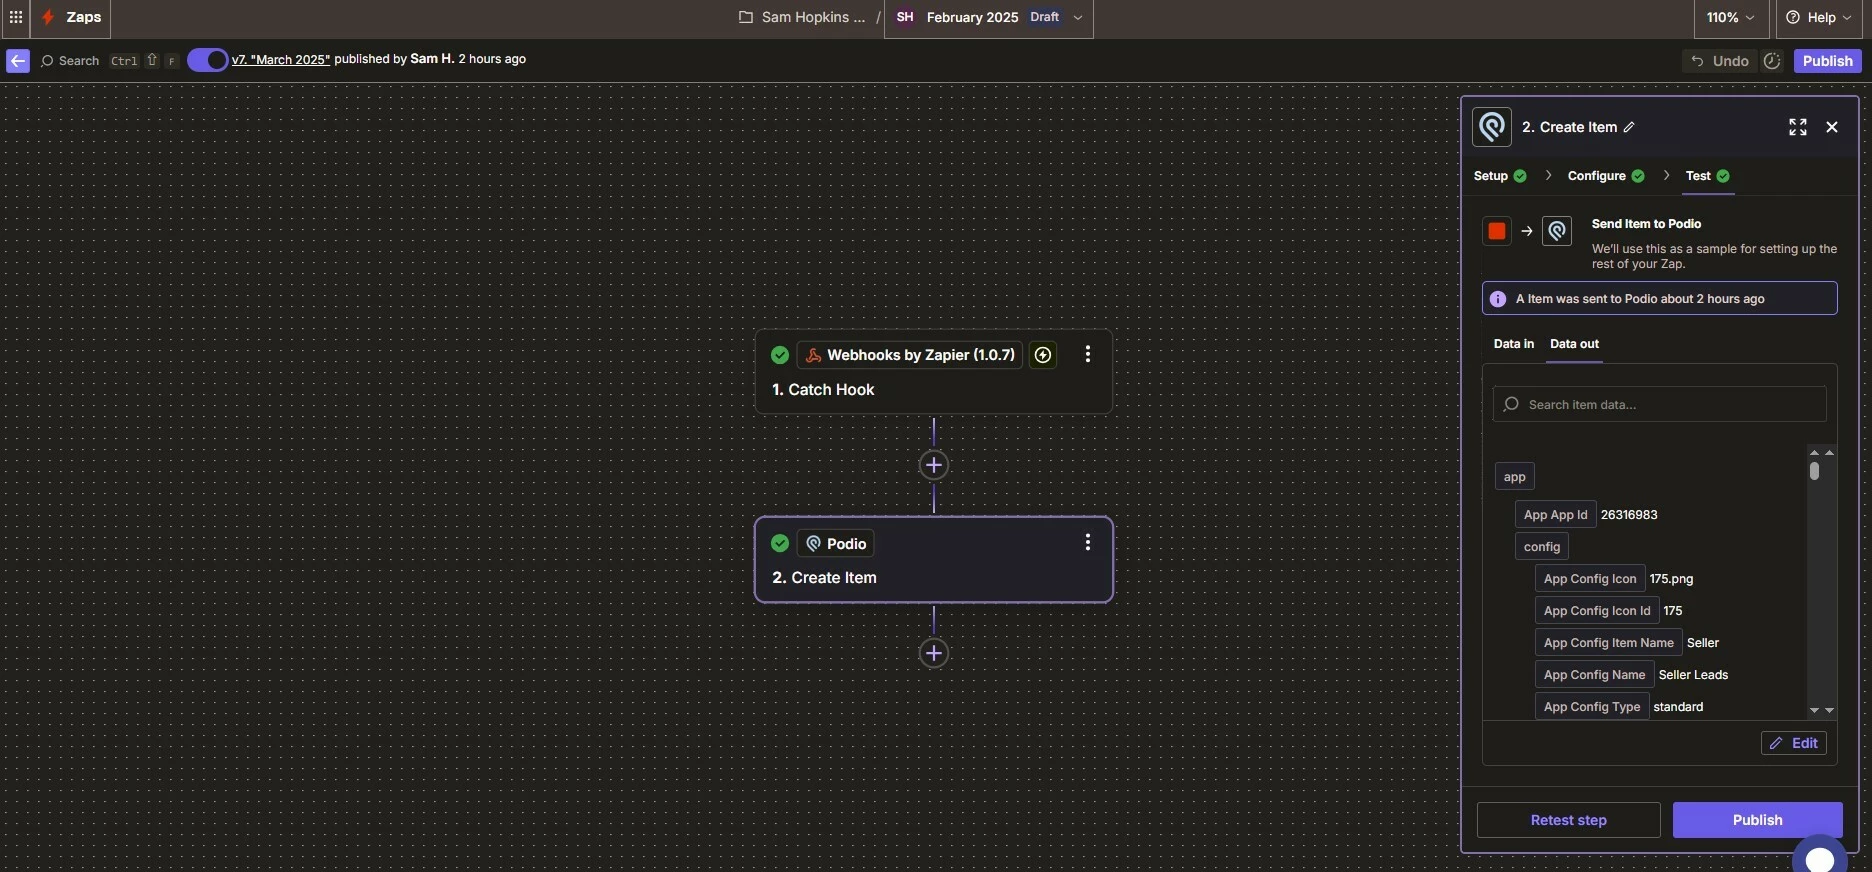Switch to the Test tab
Viewport: 1872px width, 872px height.
click(1708, 176)
